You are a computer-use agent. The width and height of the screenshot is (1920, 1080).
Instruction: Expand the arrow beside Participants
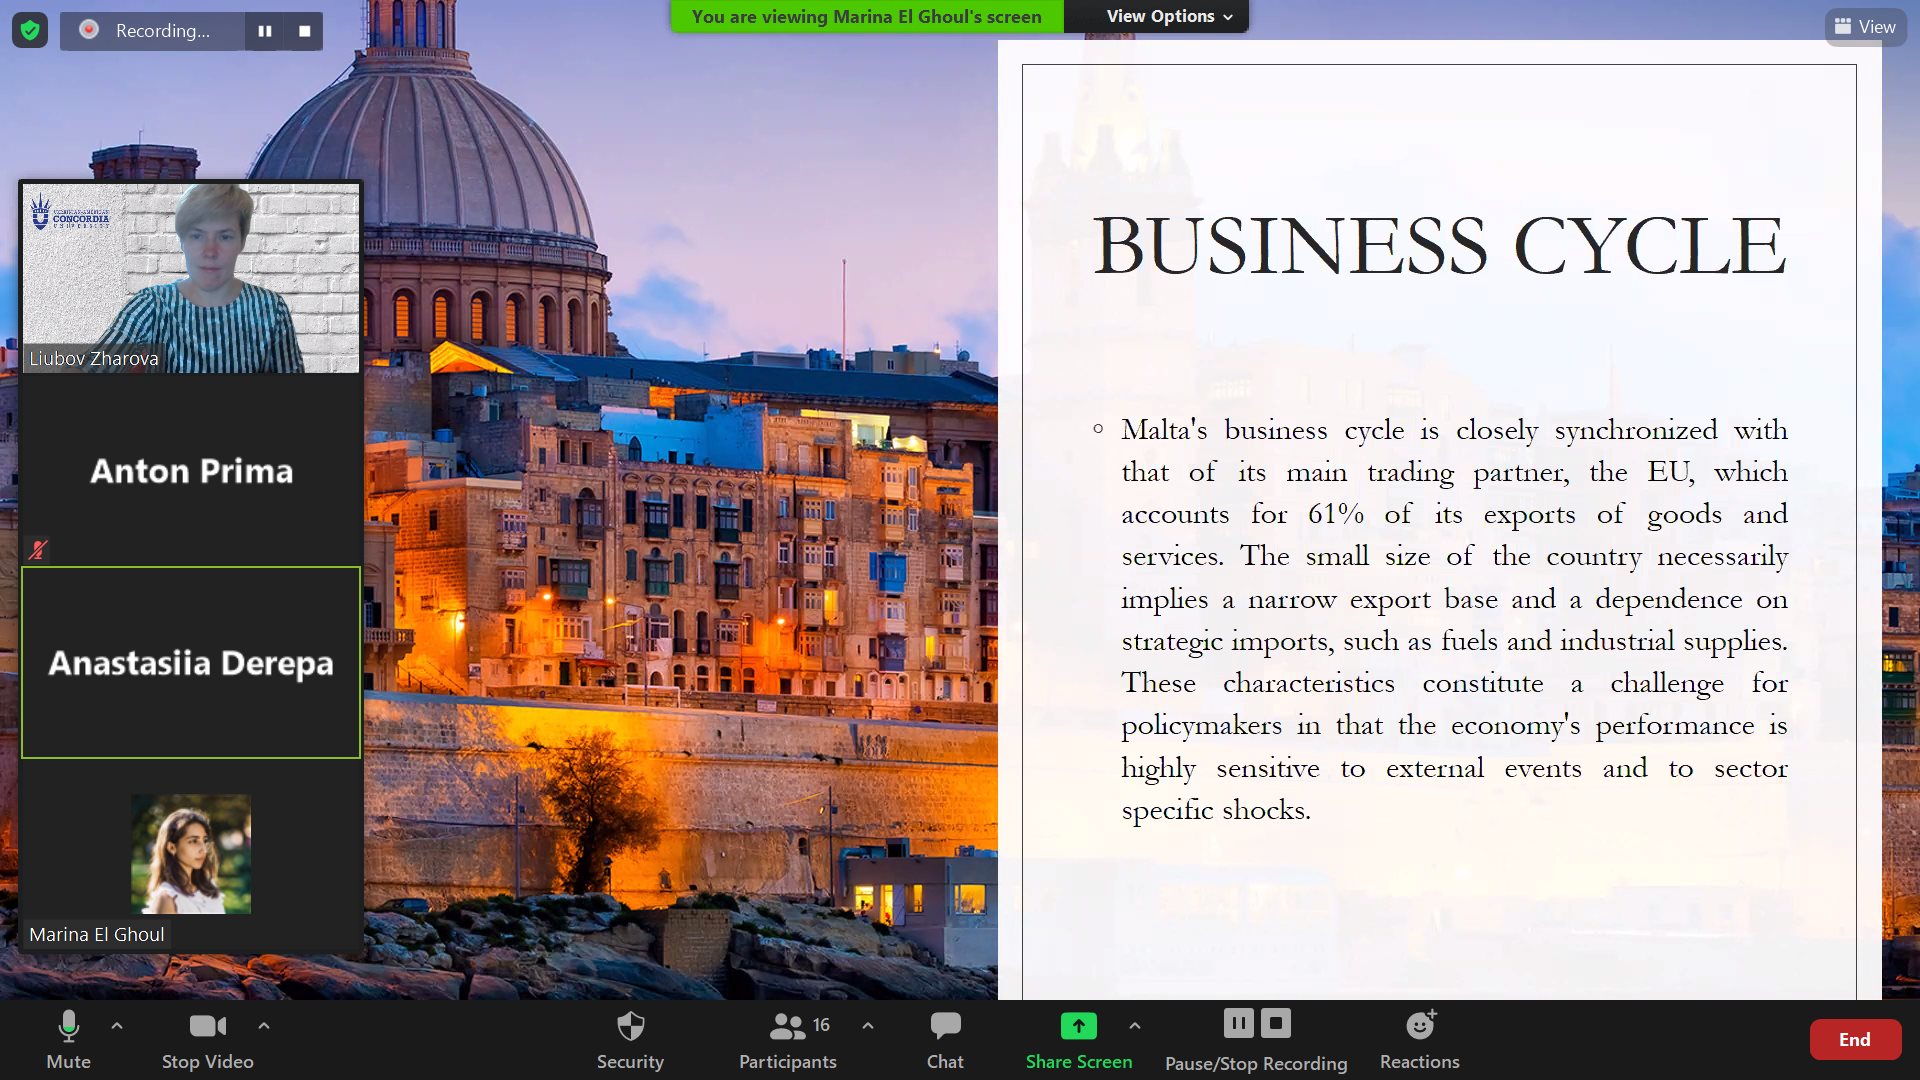click(x=868, y=1025)
